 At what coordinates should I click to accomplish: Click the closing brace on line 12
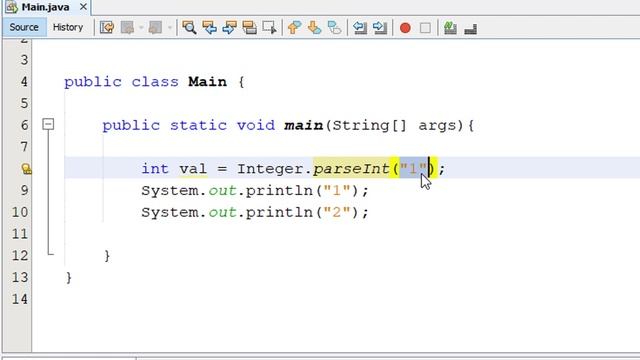point(107,256)
